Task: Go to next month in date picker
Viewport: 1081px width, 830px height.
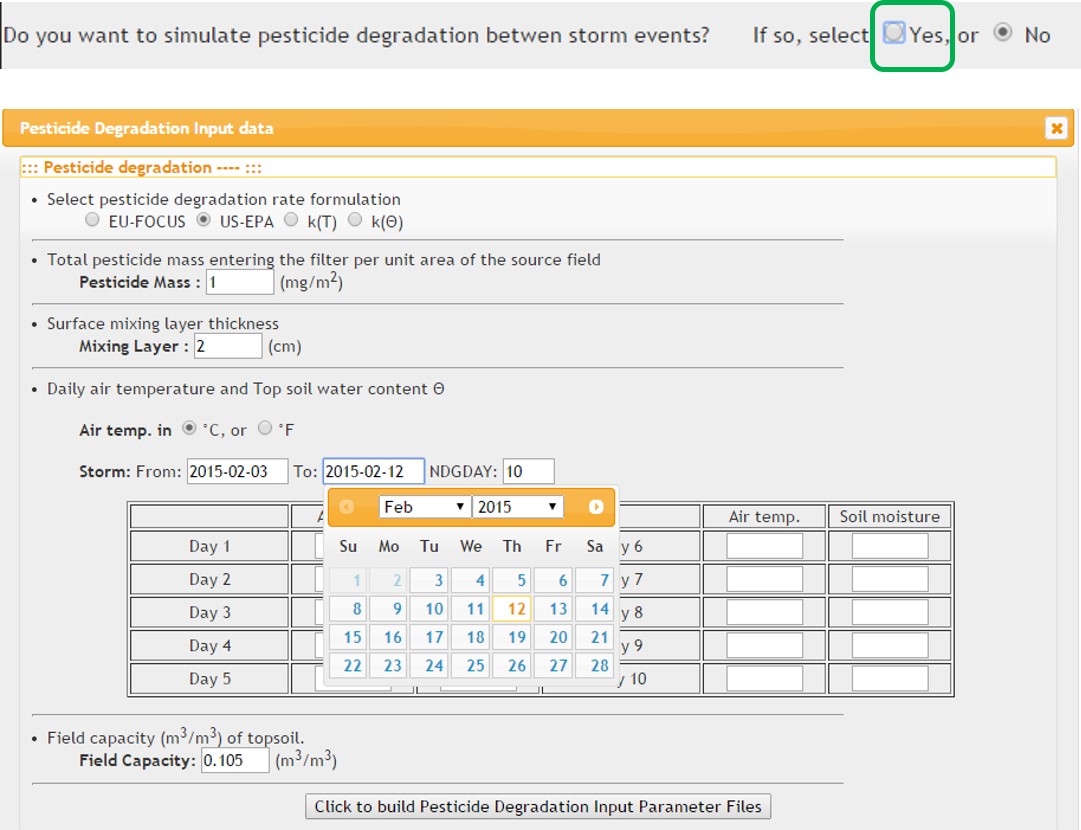Action: click(596, 507)
